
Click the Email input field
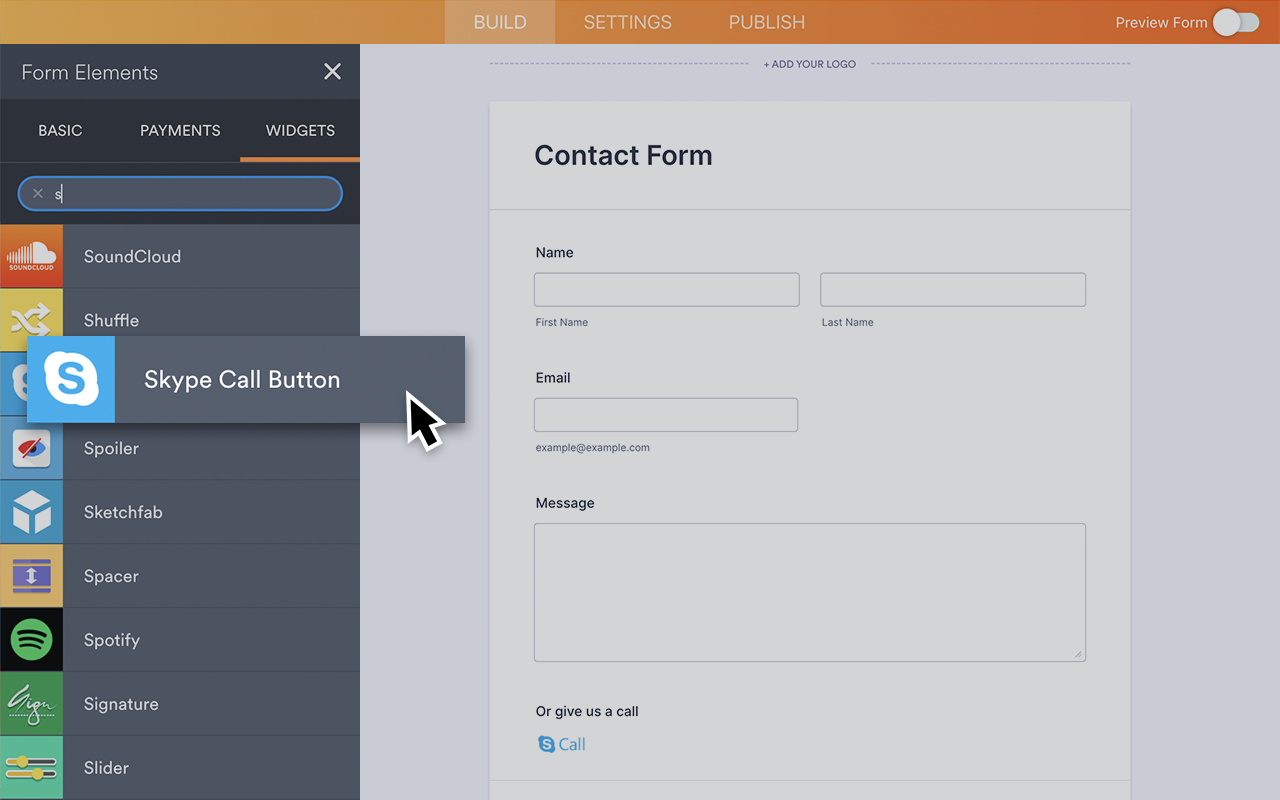[x=666, y=415]
